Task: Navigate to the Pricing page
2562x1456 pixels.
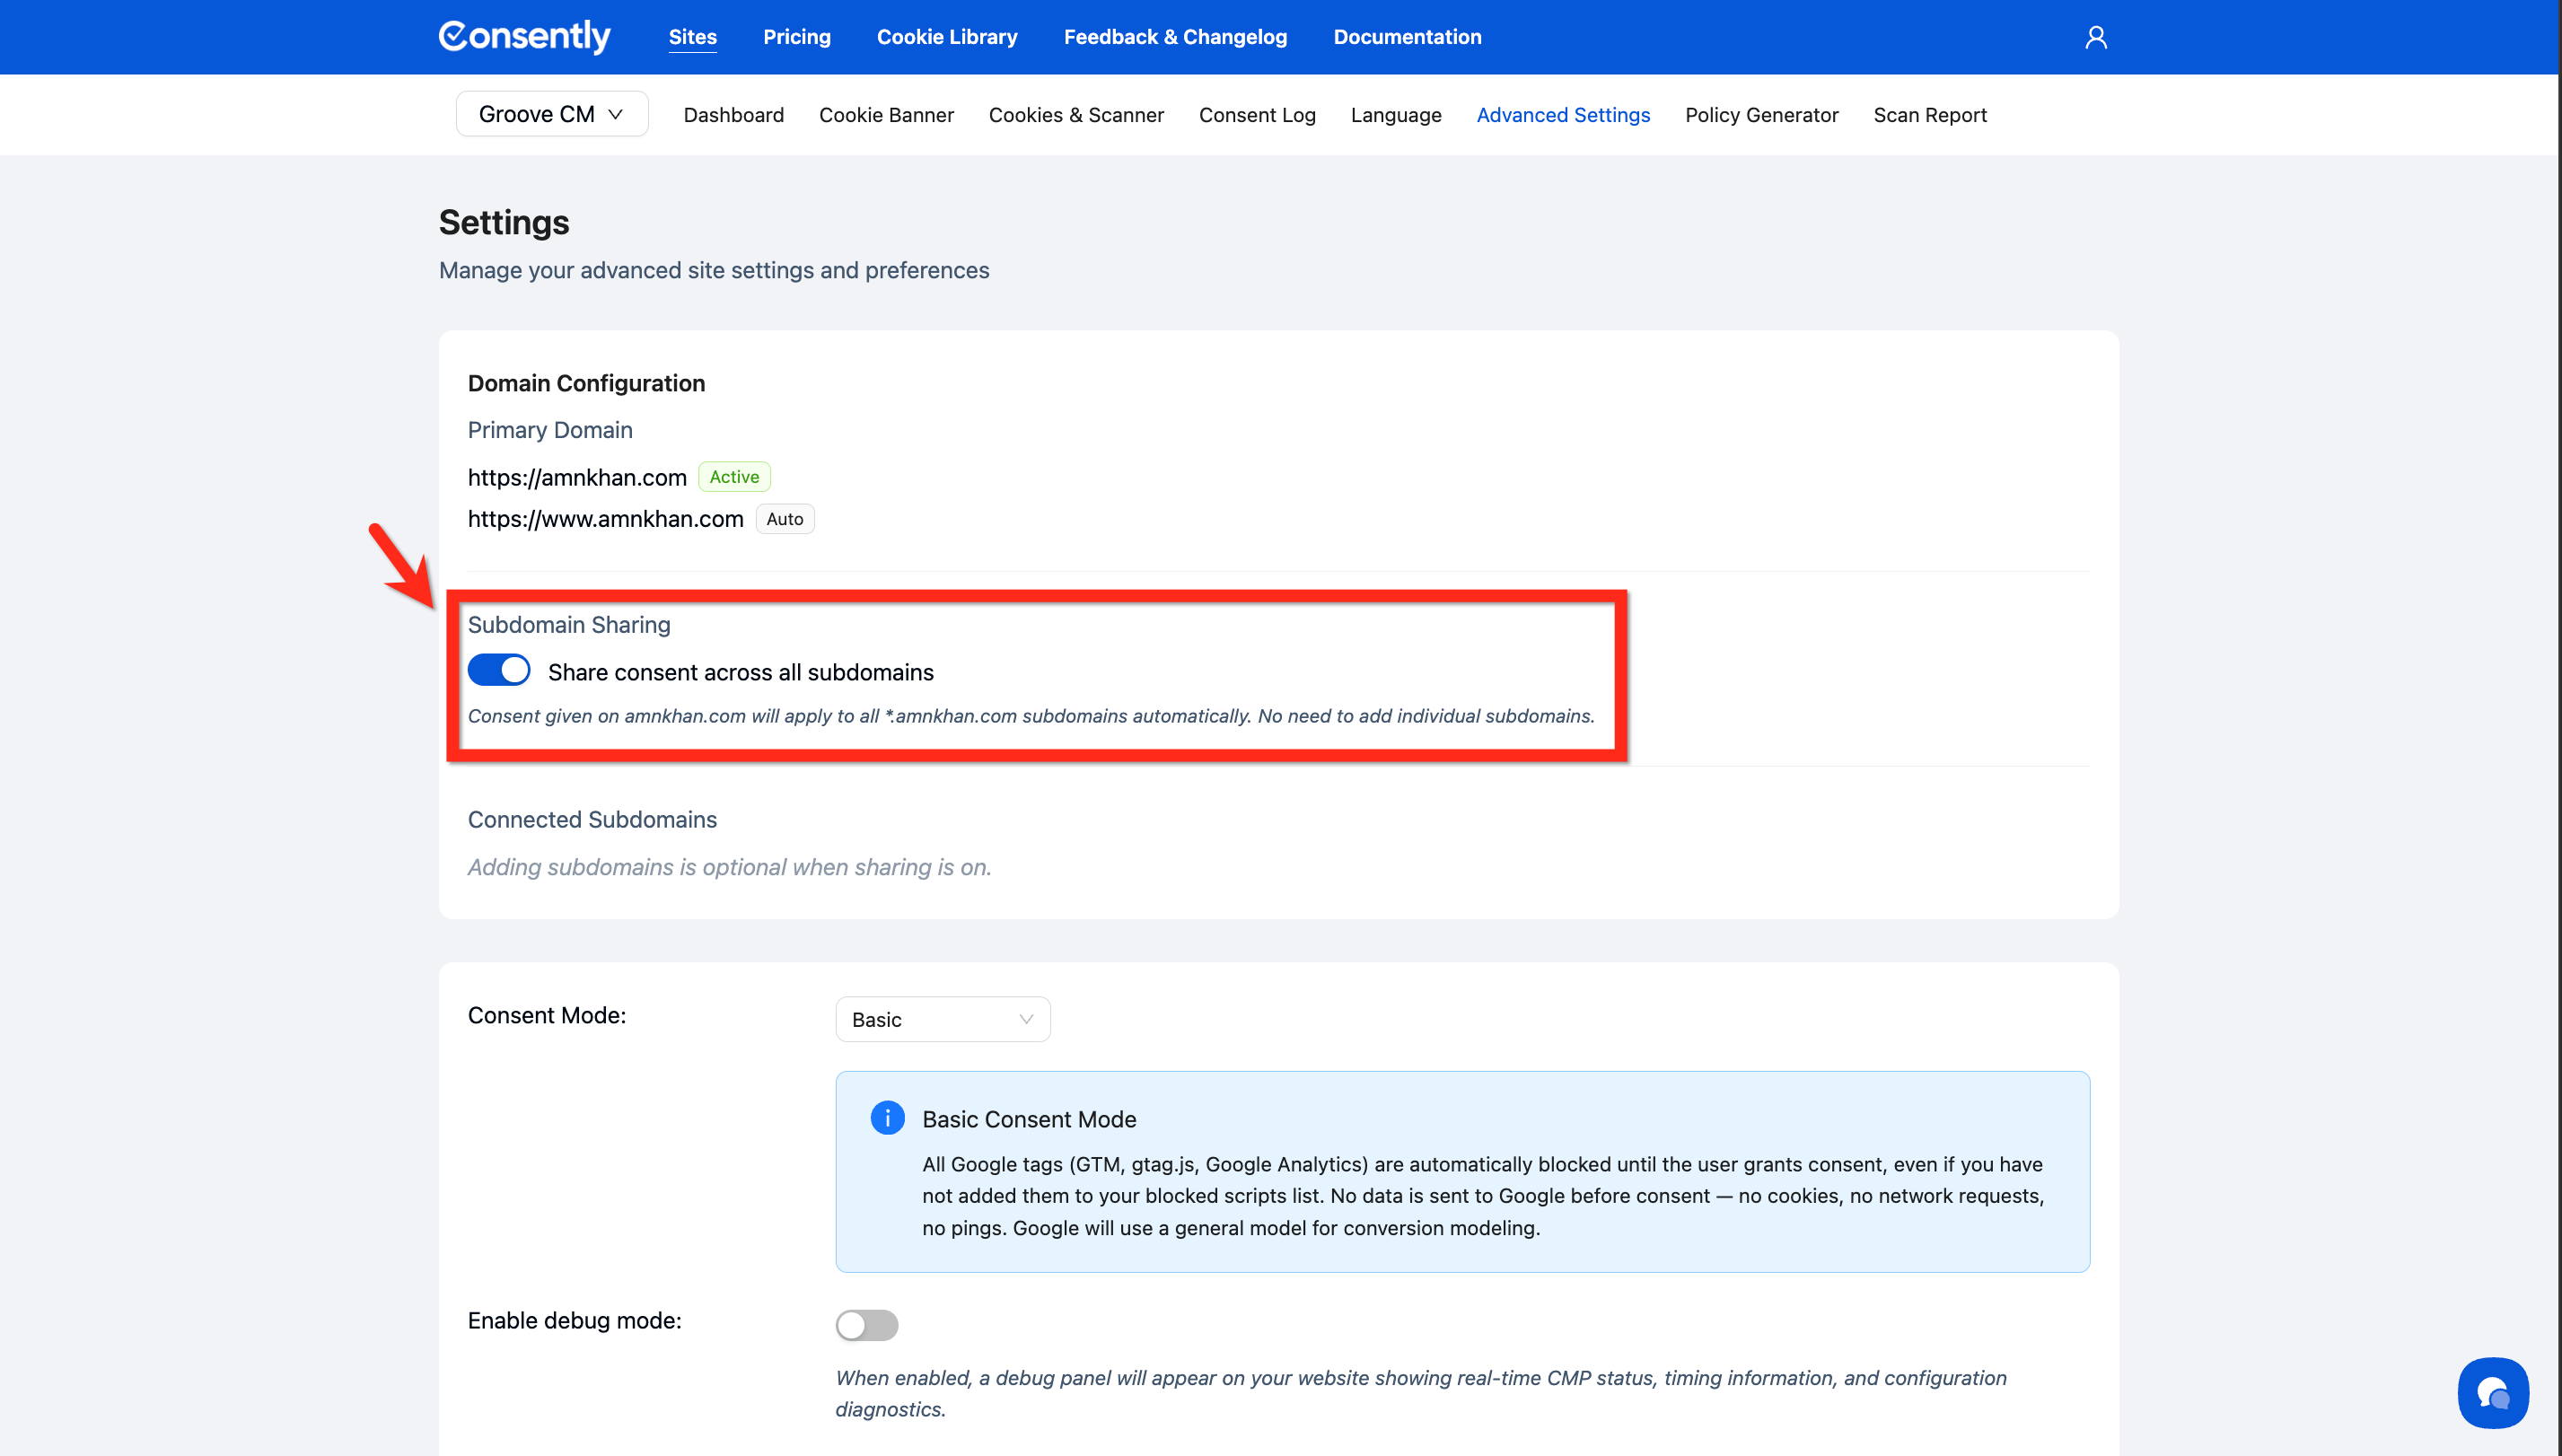Action: [796, 37]
